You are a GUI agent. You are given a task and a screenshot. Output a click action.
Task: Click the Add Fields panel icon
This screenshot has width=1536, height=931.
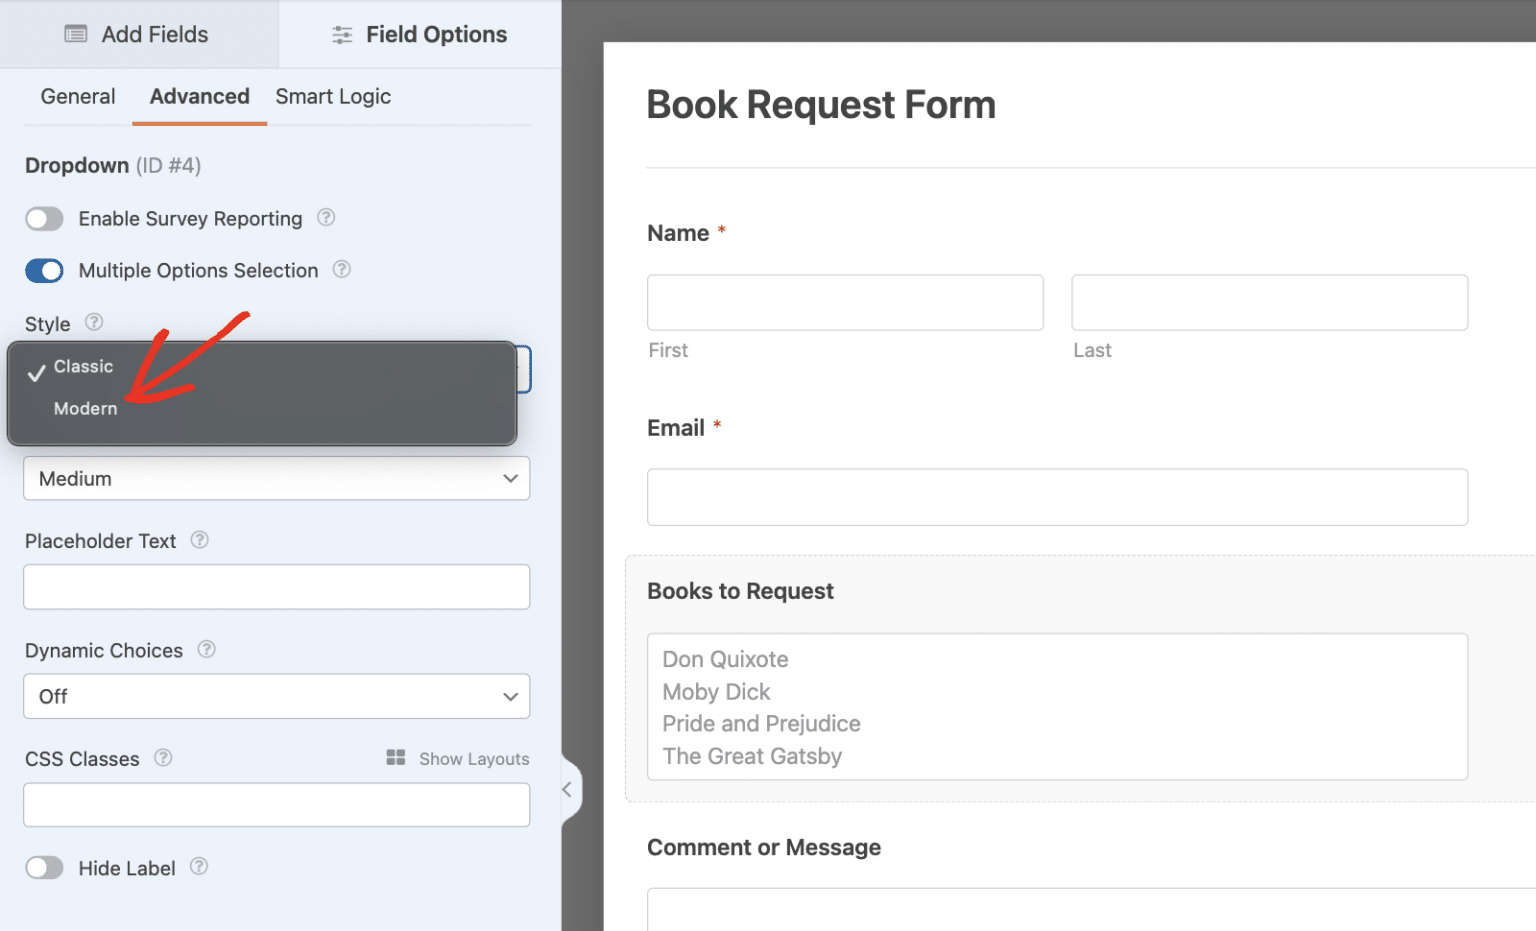(x=75, y=33)
